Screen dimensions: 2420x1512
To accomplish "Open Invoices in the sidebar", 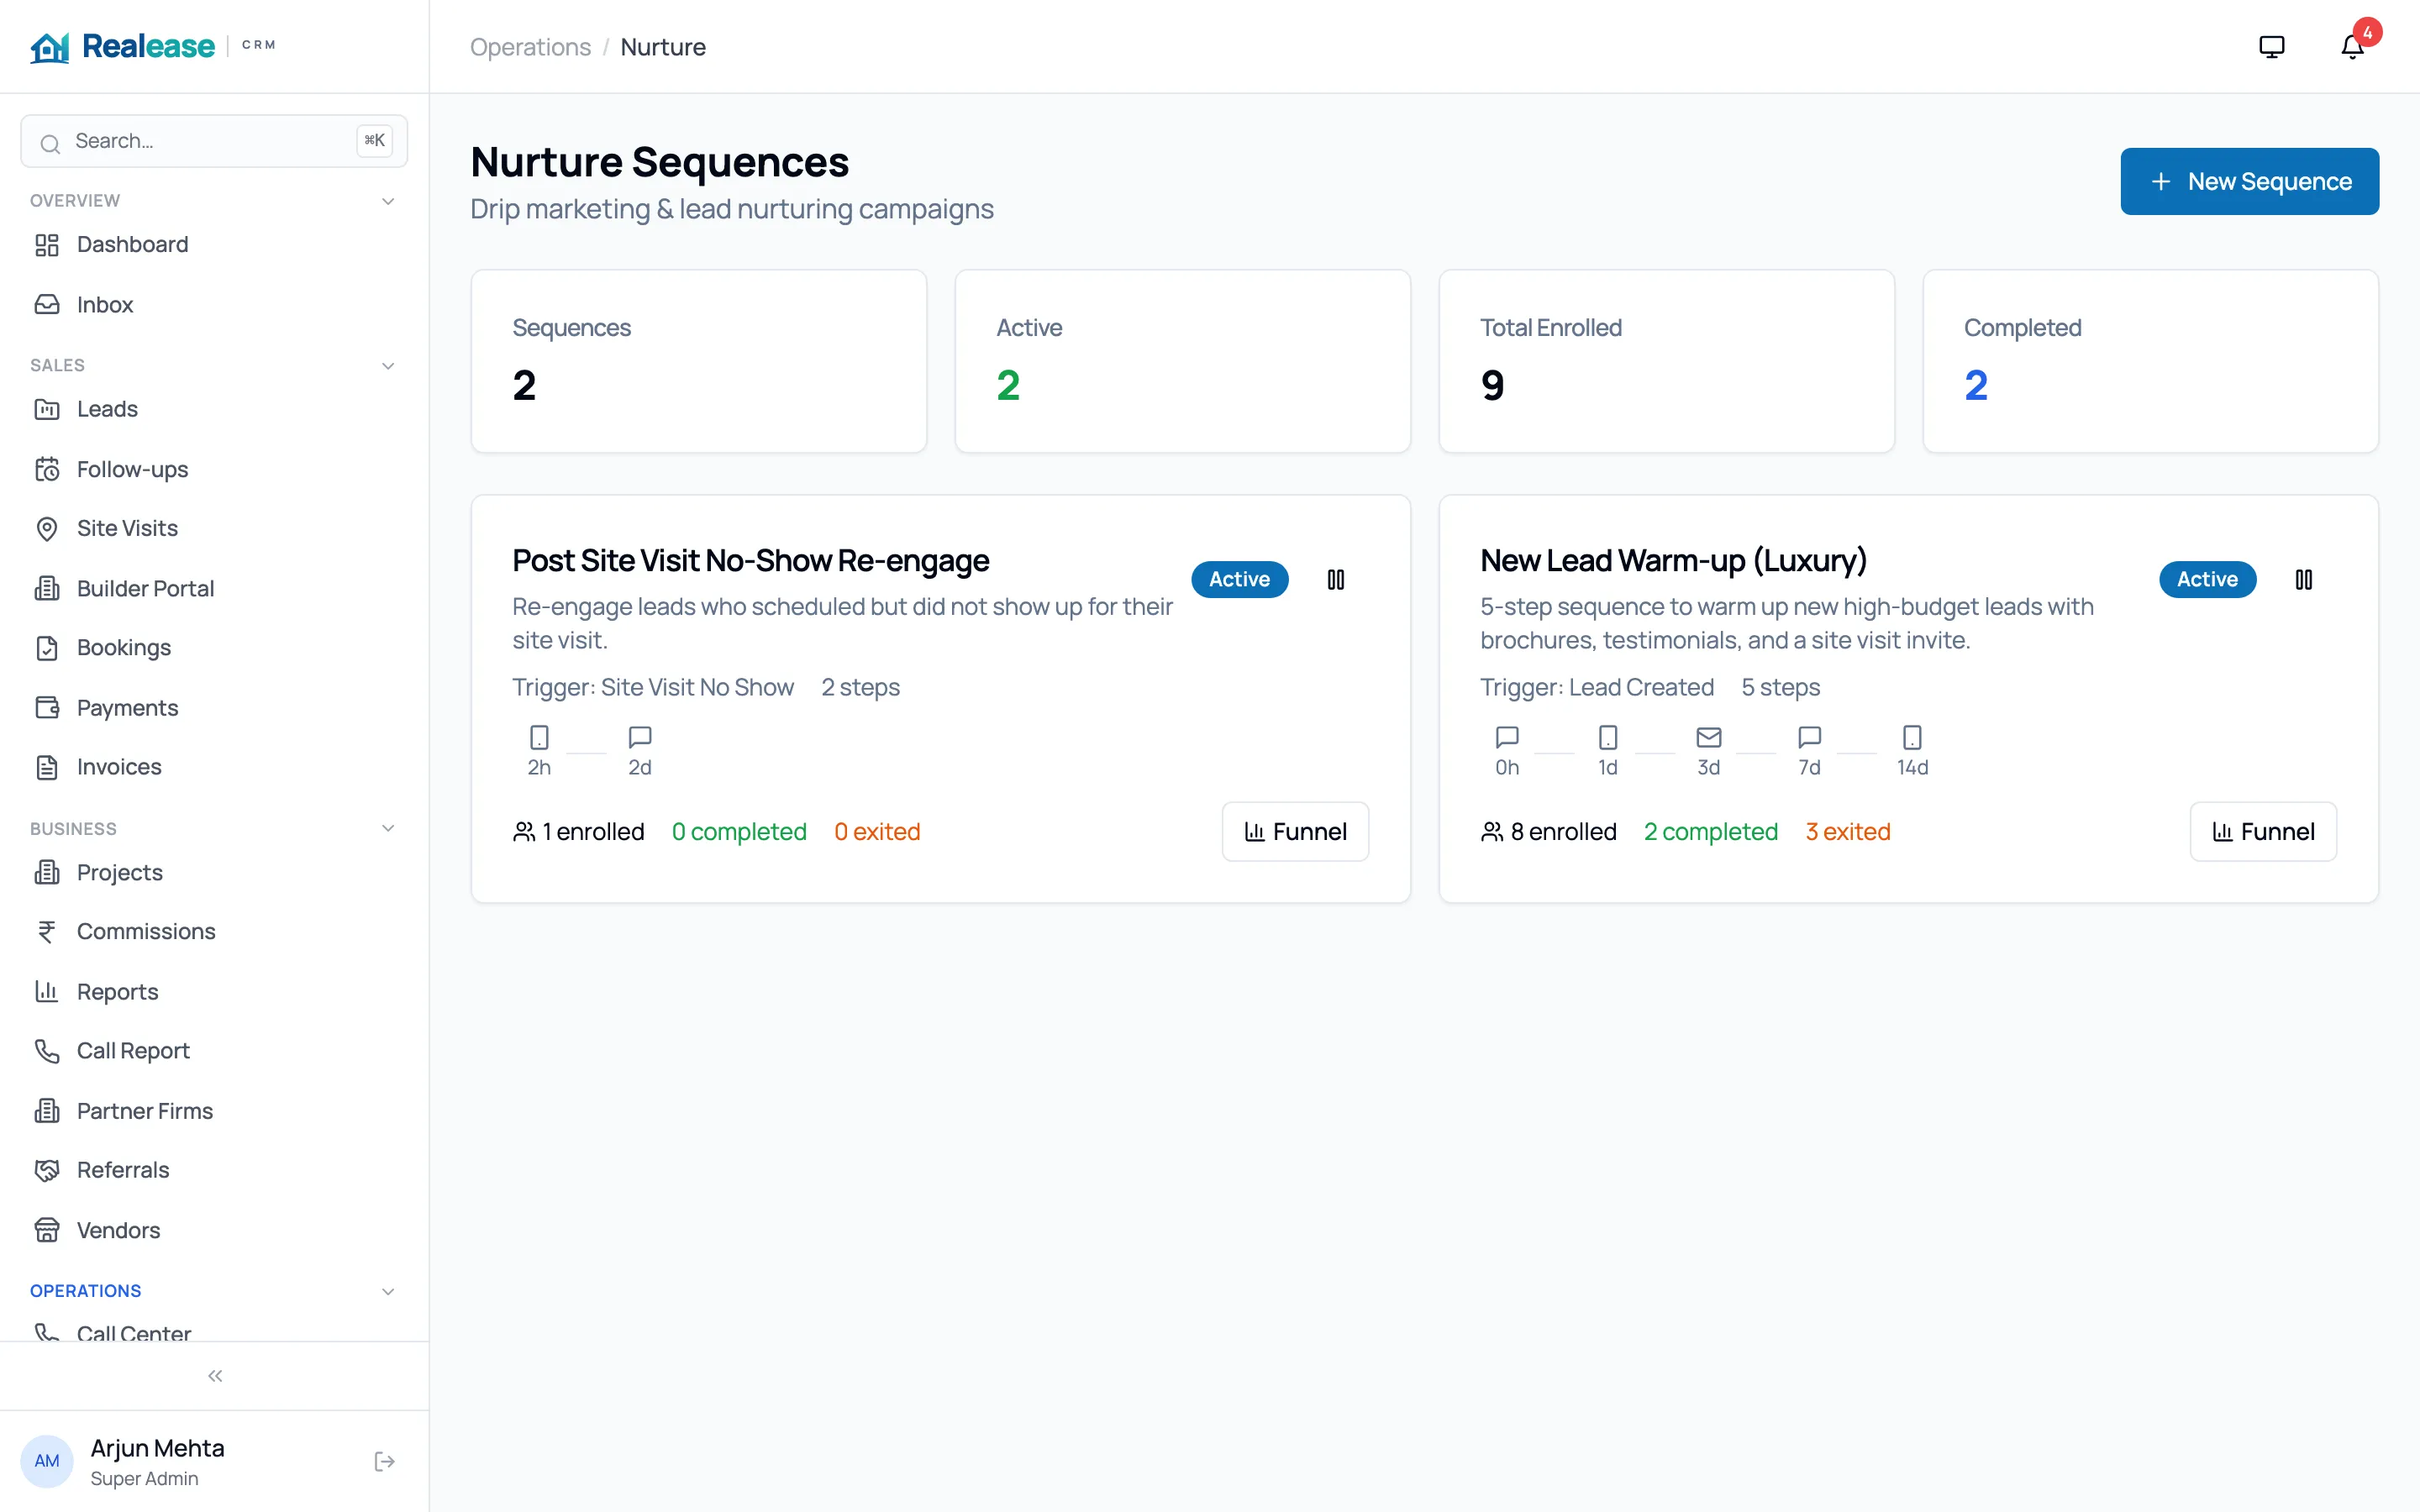I will (214, 767).
